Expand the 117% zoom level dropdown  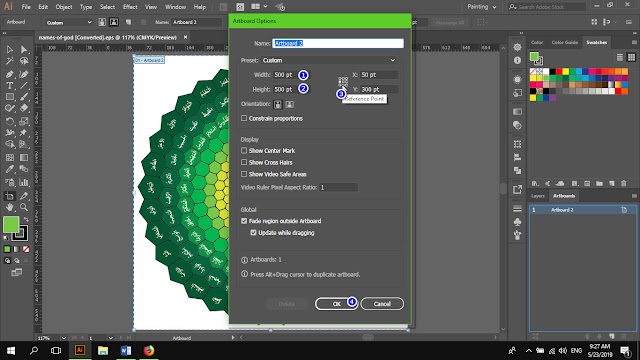(64, 338)
